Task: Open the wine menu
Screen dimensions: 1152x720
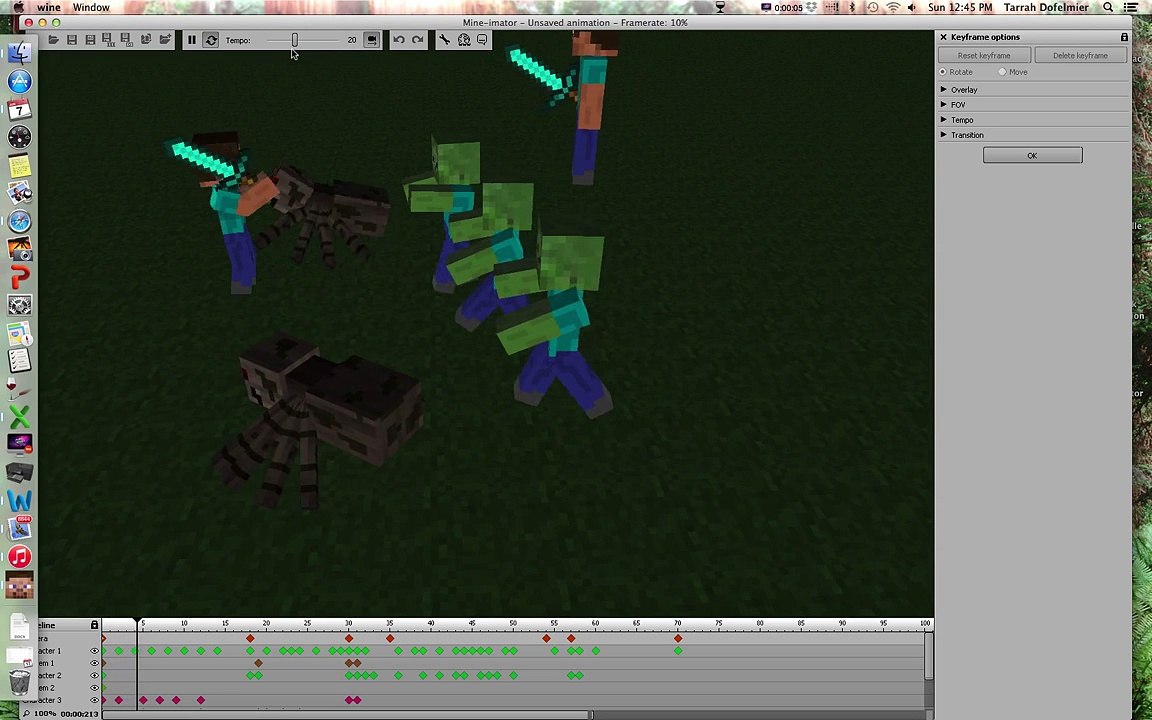Action: click(x=48, y=7)
